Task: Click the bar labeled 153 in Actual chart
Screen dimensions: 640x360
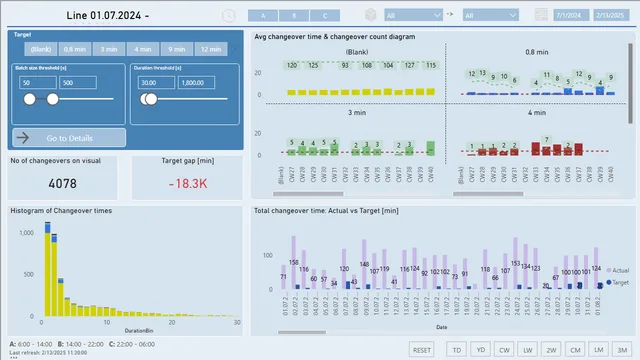Action: [x=516, y=263]
